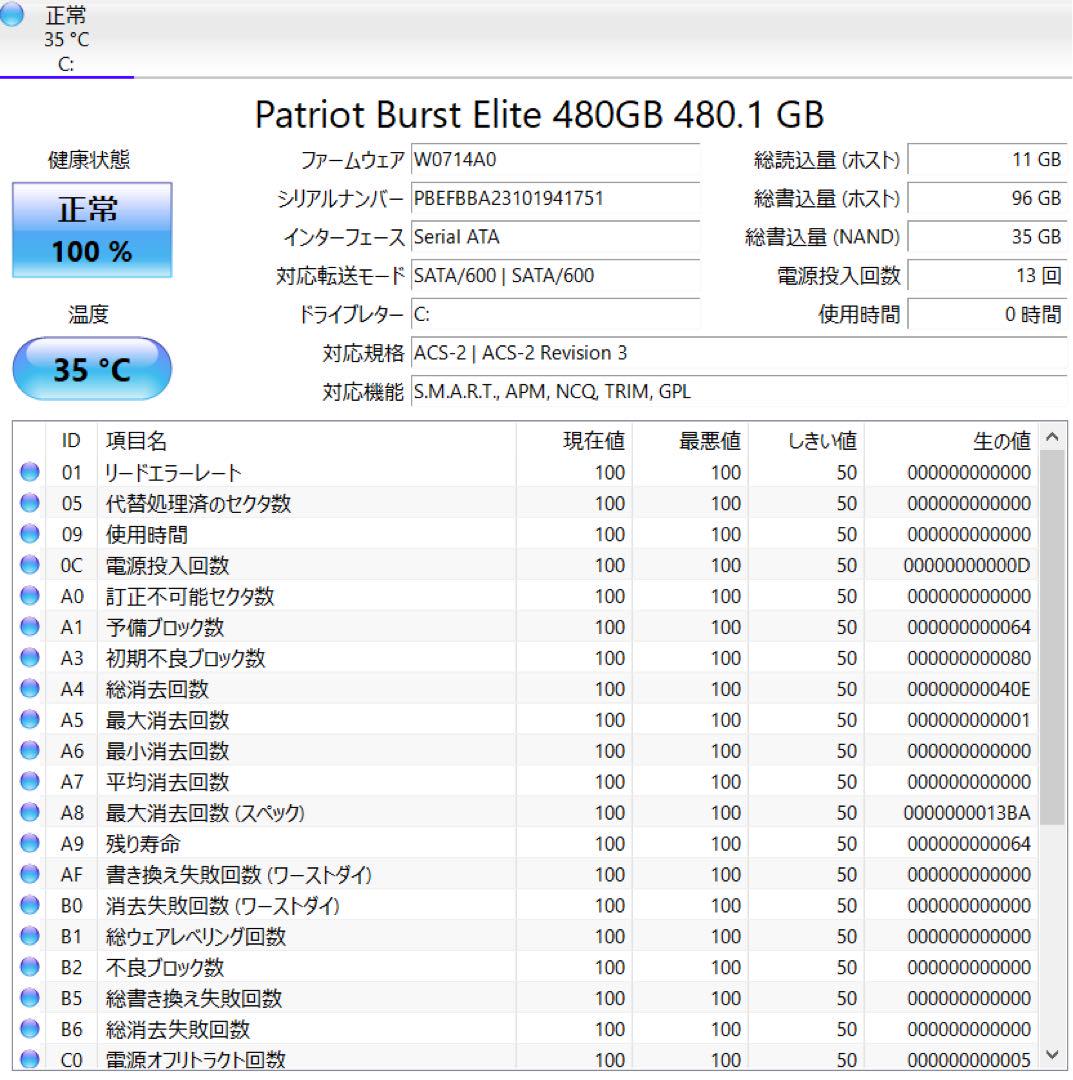Click the blue status orb for row A1
1073x1080 pixels.
[x=30, y=627]
